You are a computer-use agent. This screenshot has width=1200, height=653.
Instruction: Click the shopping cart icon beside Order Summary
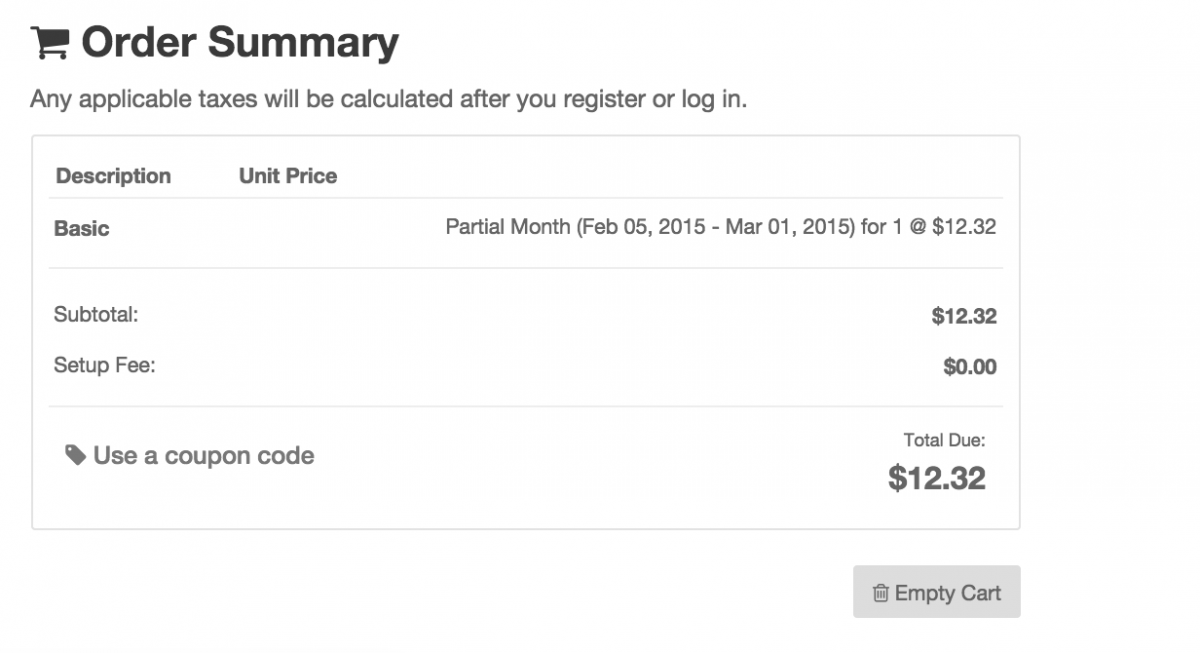(x=49, y=42)
